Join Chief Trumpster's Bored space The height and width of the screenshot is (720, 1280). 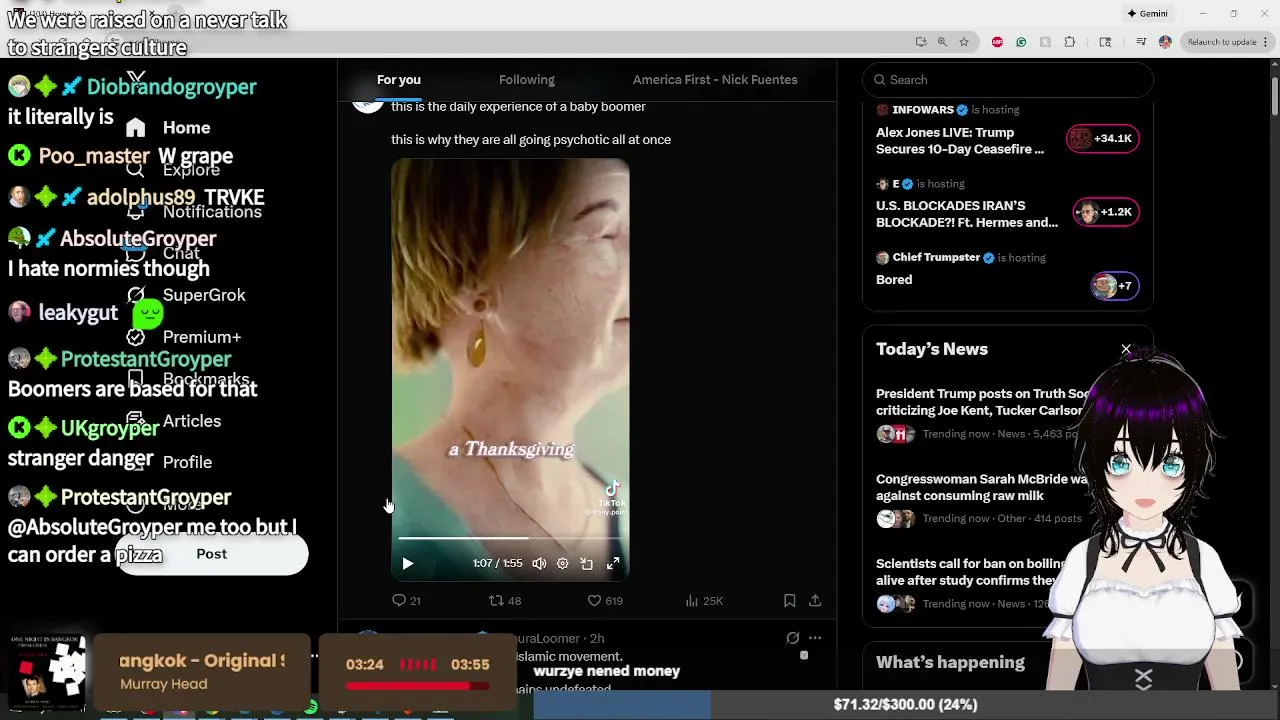[x=894, y=280]
